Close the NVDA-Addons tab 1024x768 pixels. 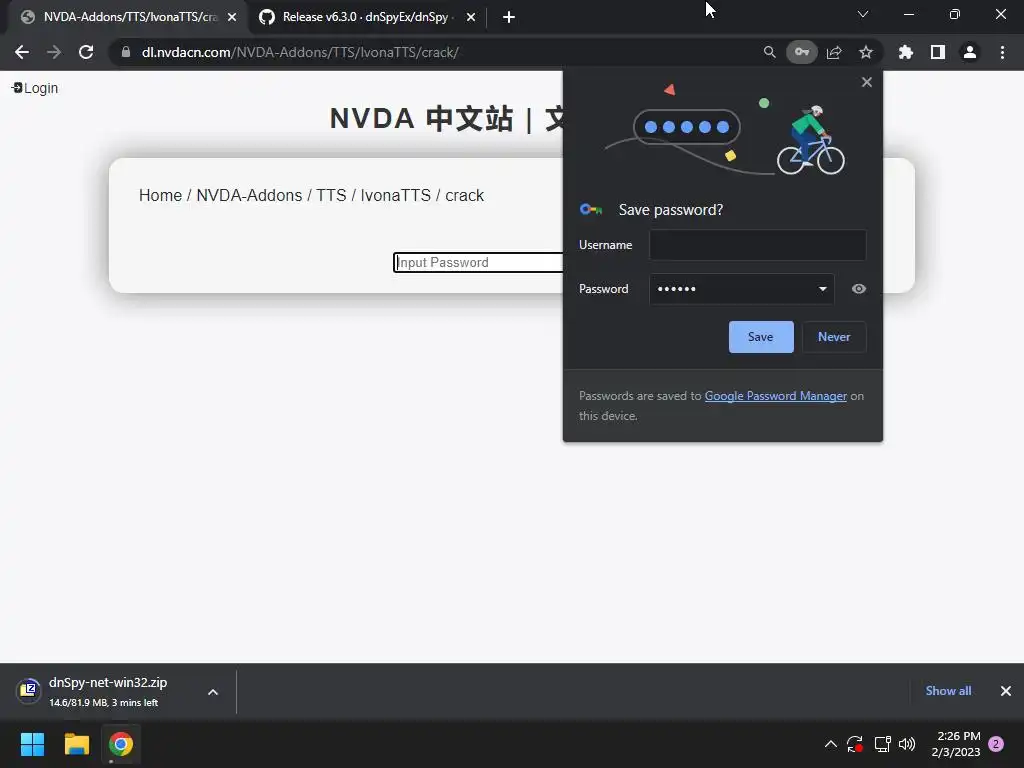point(232,17)
